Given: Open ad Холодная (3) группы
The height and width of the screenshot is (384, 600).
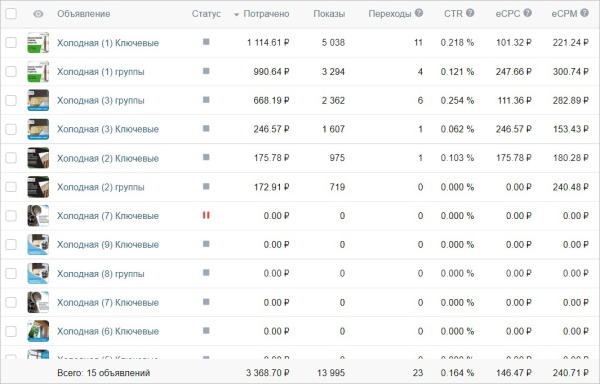Looking at the screenshot, I should [101, 101].
